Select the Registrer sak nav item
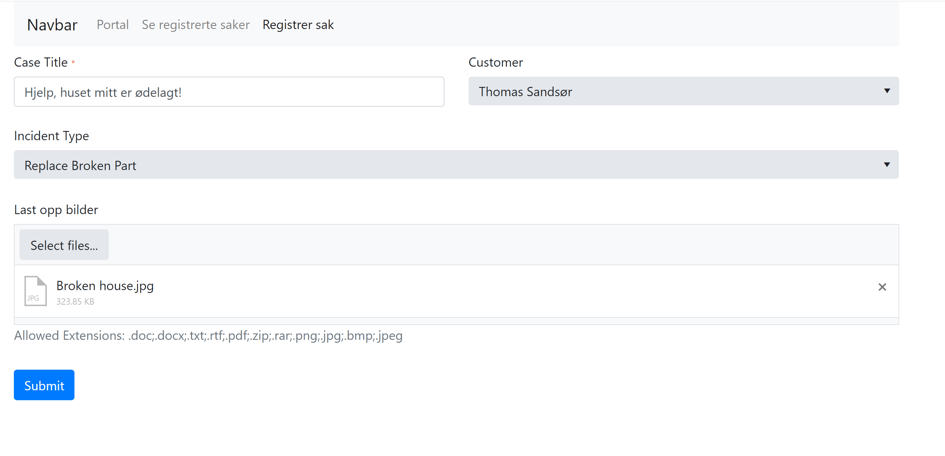945x456 pixels. [298, 25]
